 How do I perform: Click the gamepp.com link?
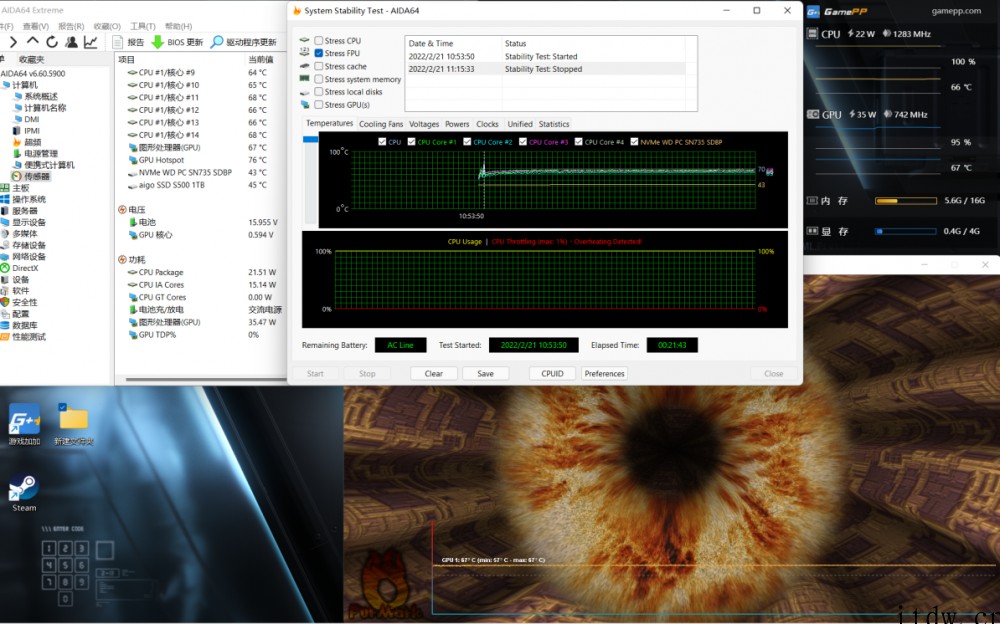[x=956, y=11]
